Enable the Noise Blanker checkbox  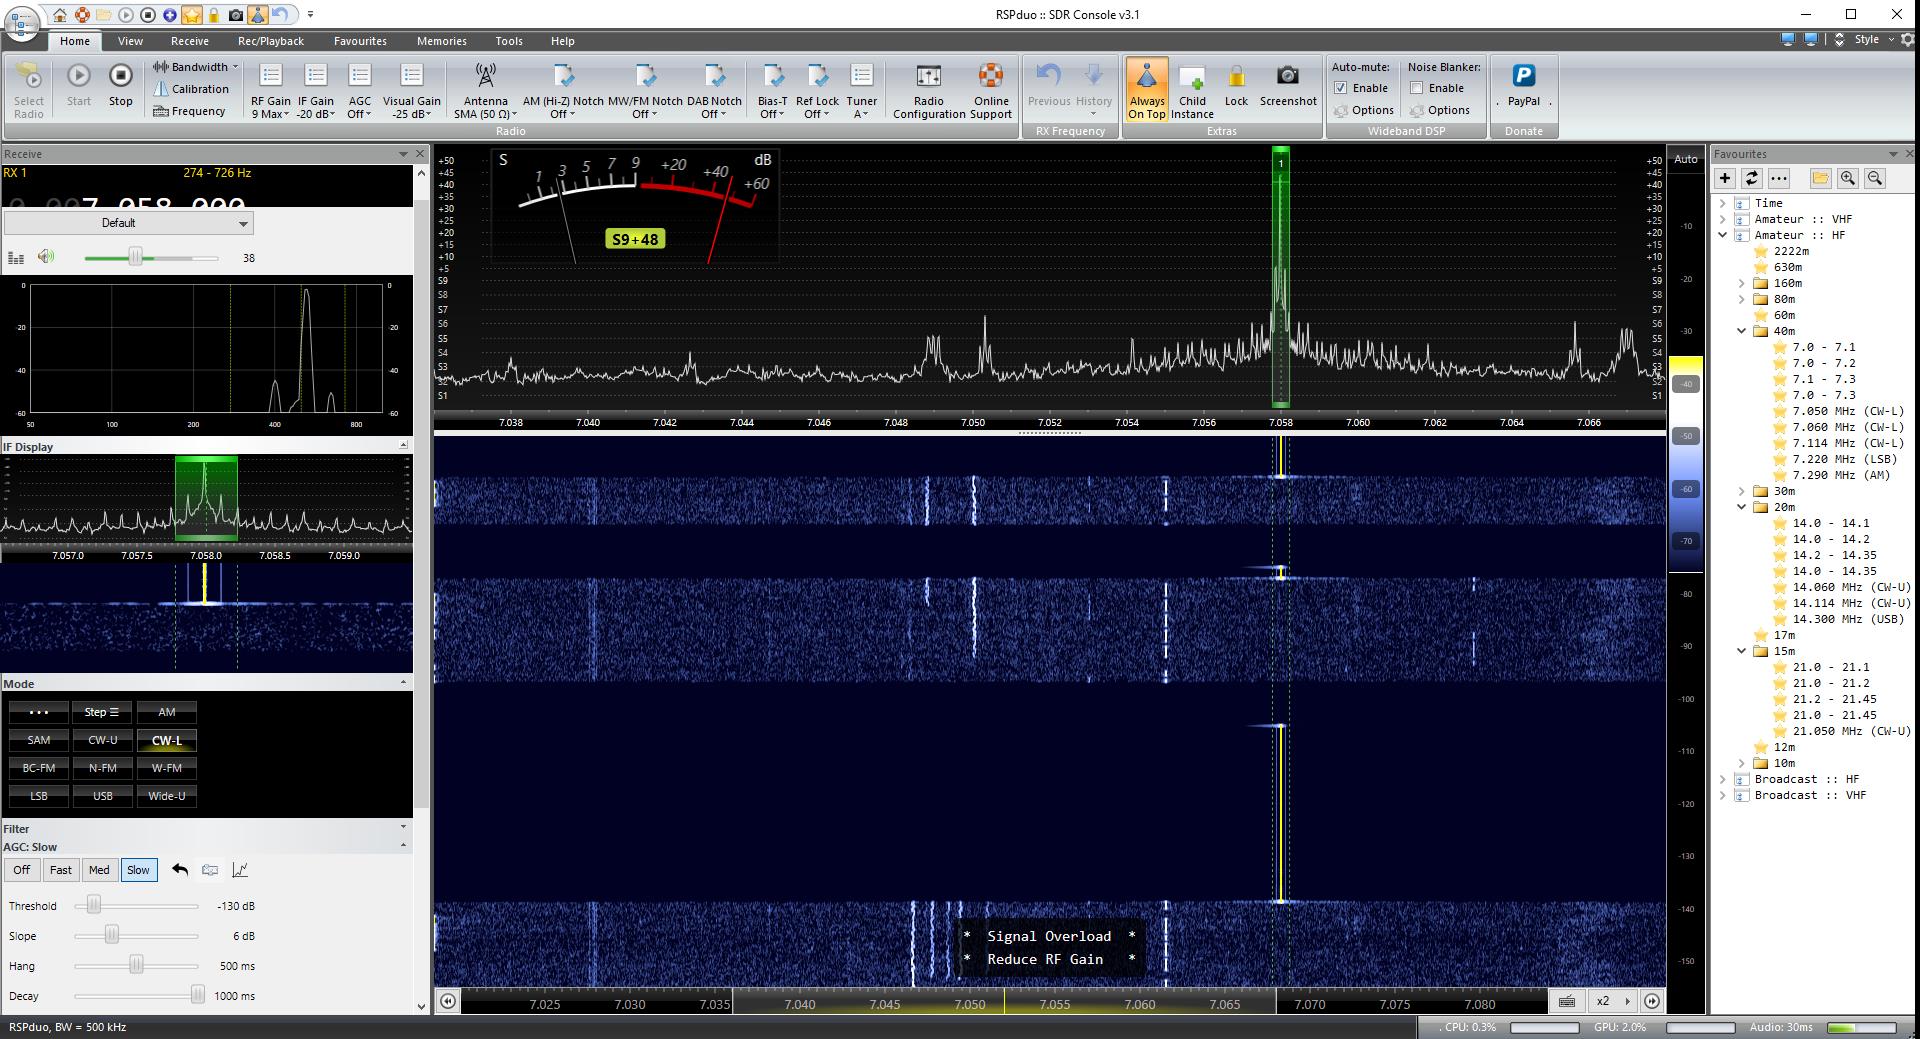[1416, 88]
